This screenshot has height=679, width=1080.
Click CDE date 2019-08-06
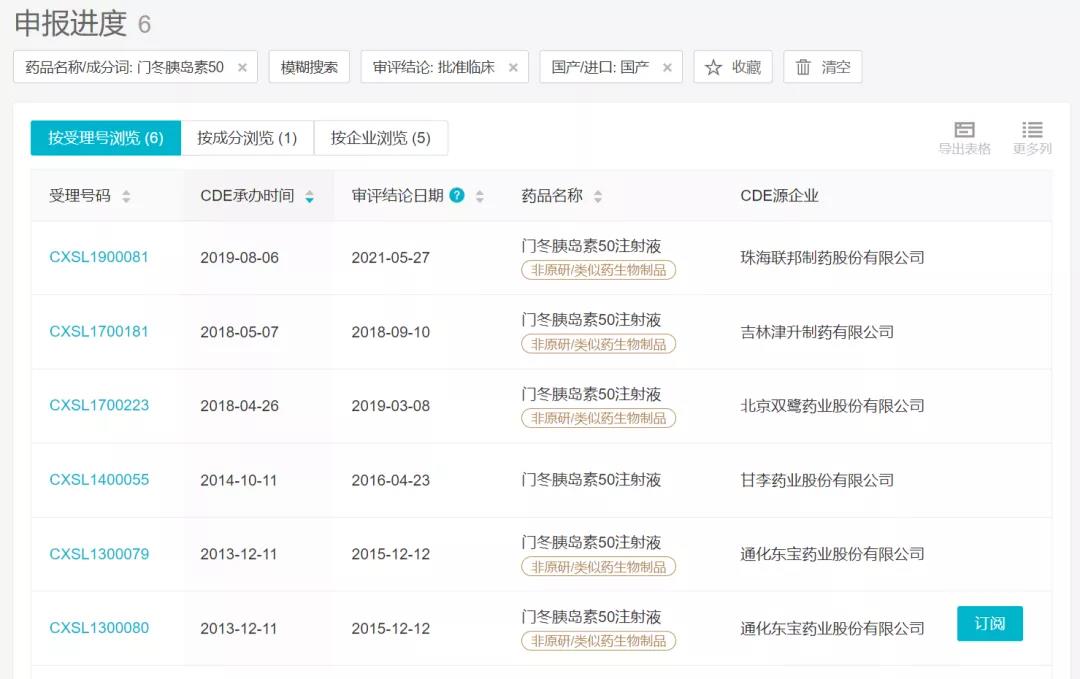[x=240, y=258]
